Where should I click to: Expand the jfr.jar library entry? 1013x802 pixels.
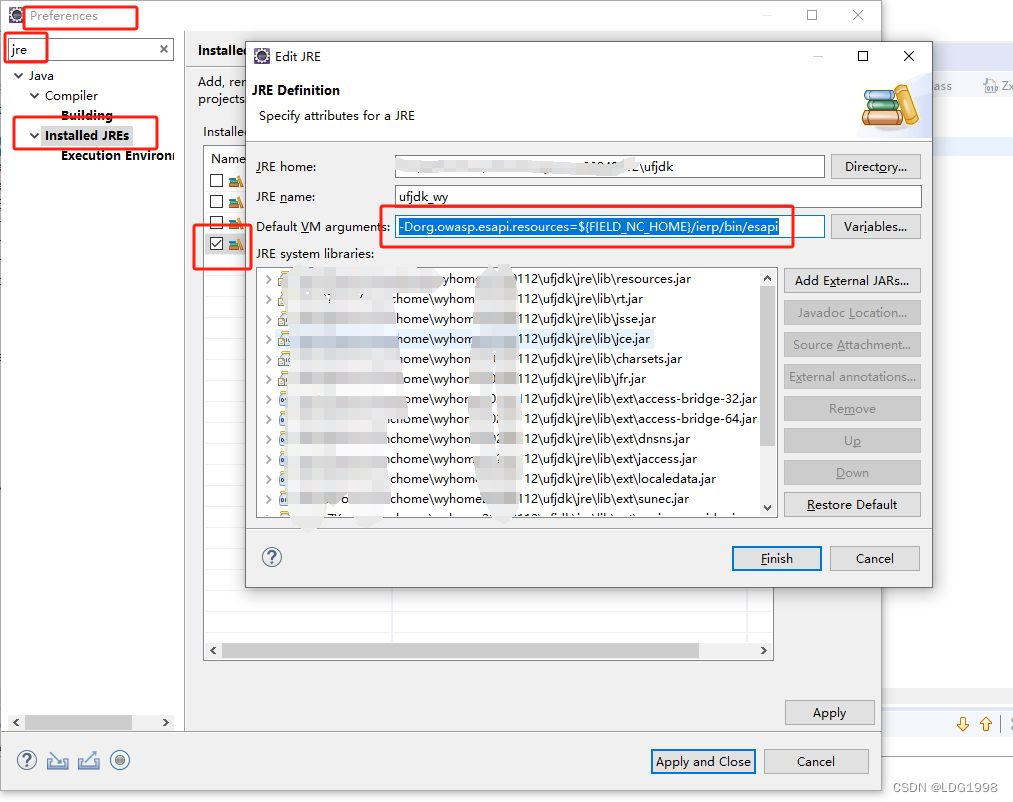[268, 379]
